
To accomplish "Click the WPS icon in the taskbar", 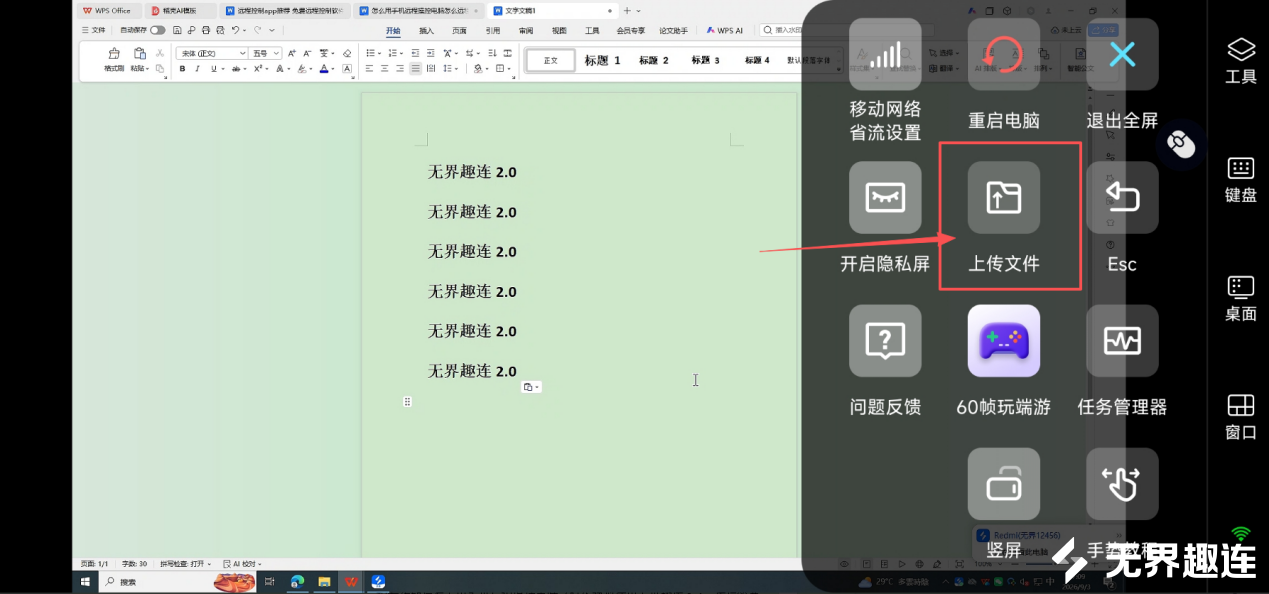I will (352, 581).
